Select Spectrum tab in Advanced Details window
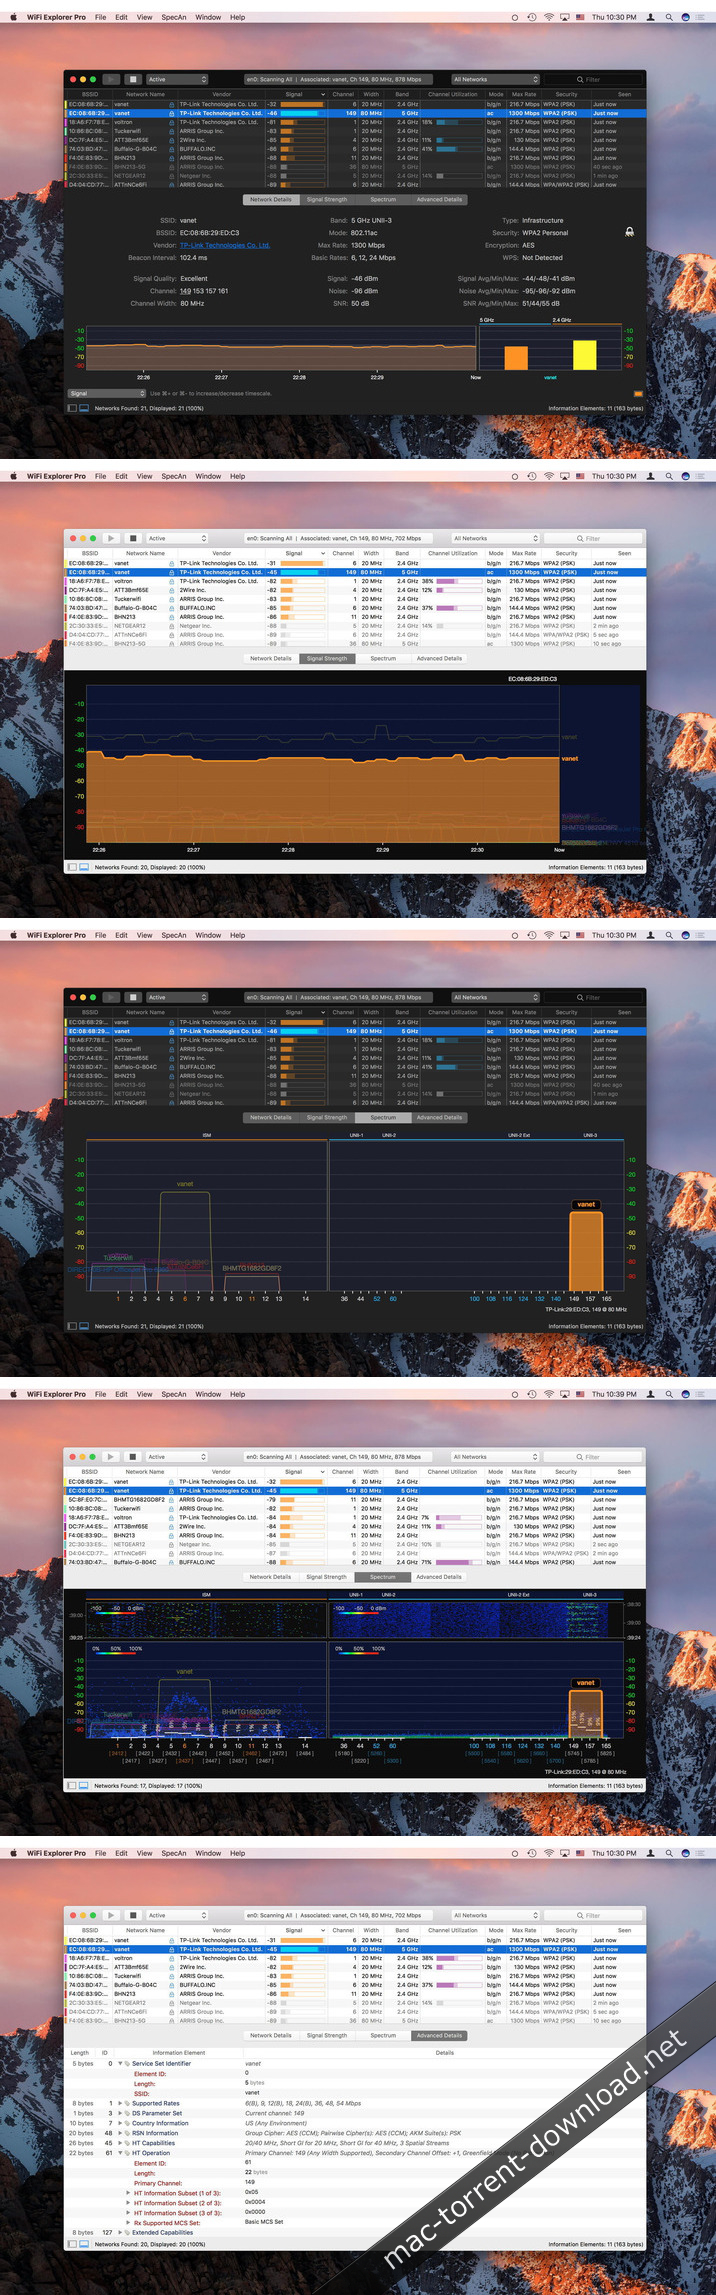 (383, 2035)
